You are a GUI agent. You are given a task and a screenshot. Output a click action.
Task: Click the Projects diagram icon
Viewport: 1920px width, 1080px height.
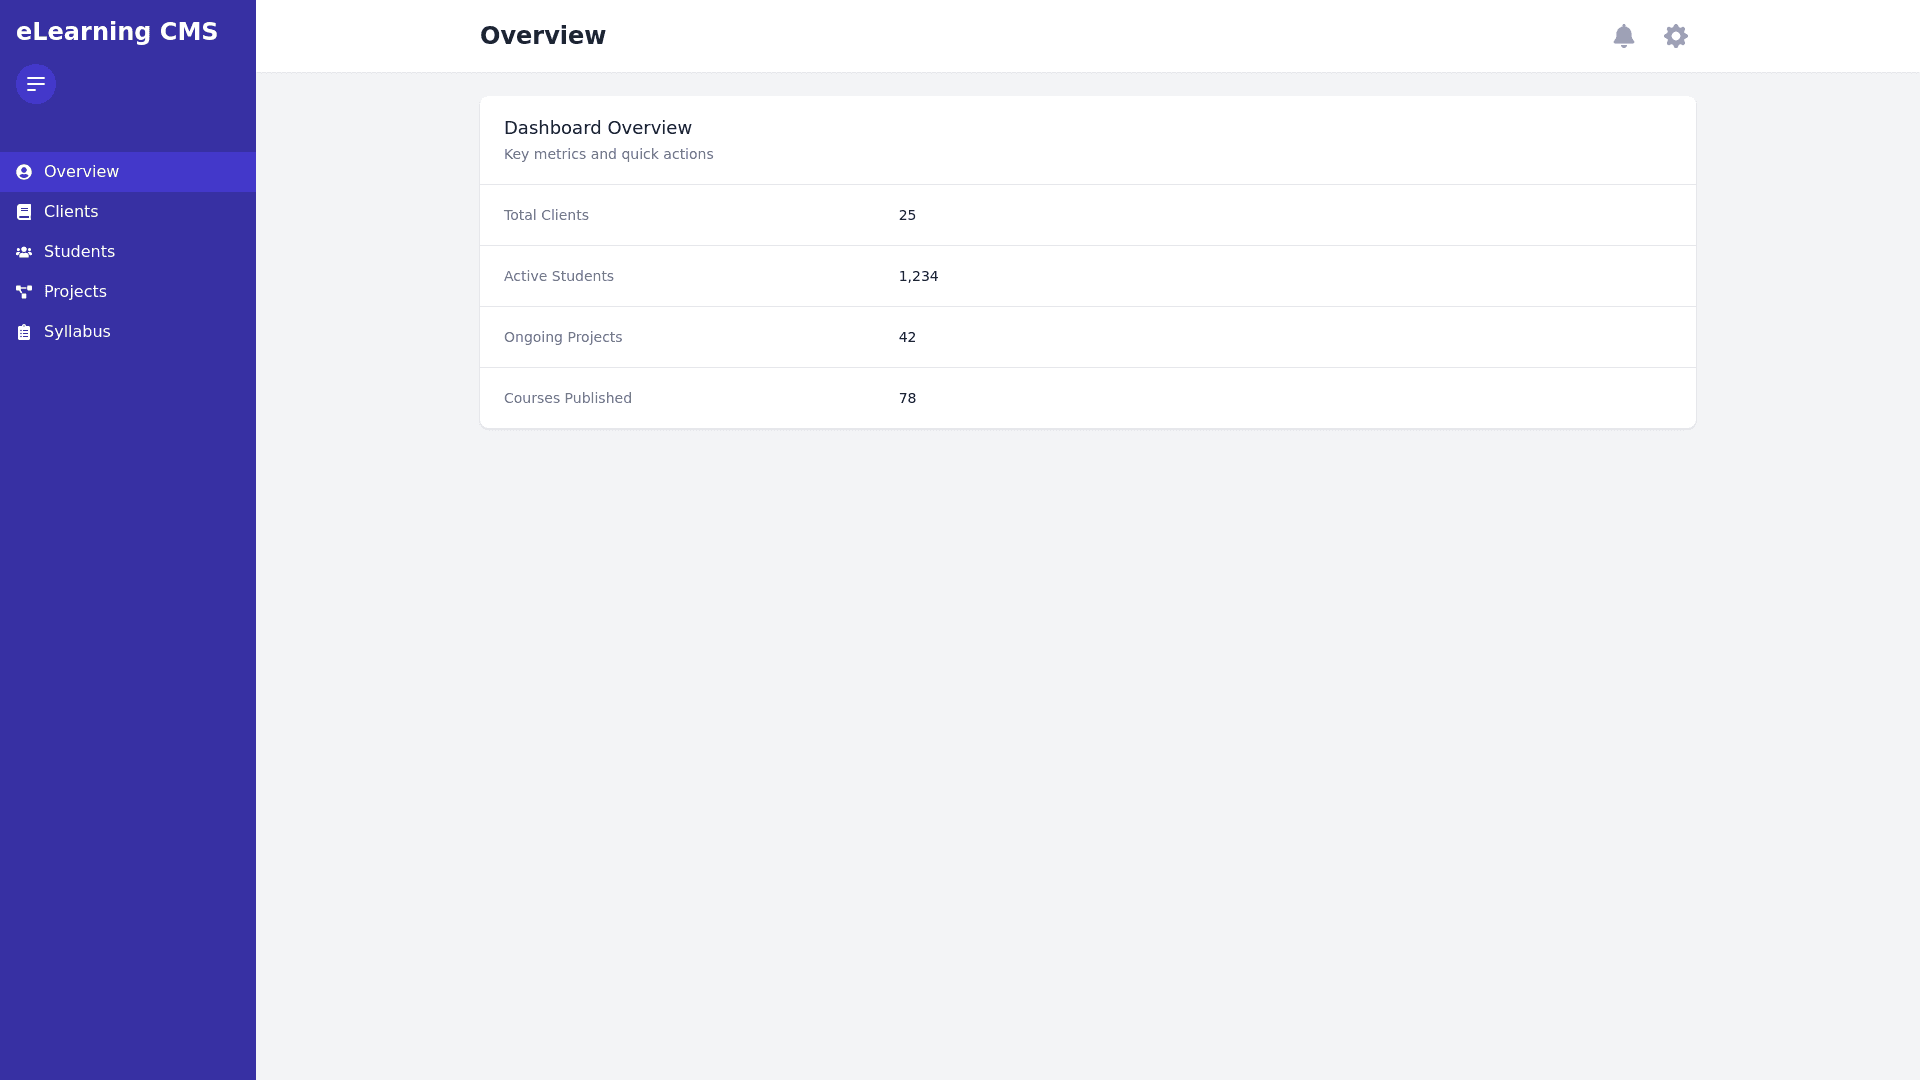point(24,292)
